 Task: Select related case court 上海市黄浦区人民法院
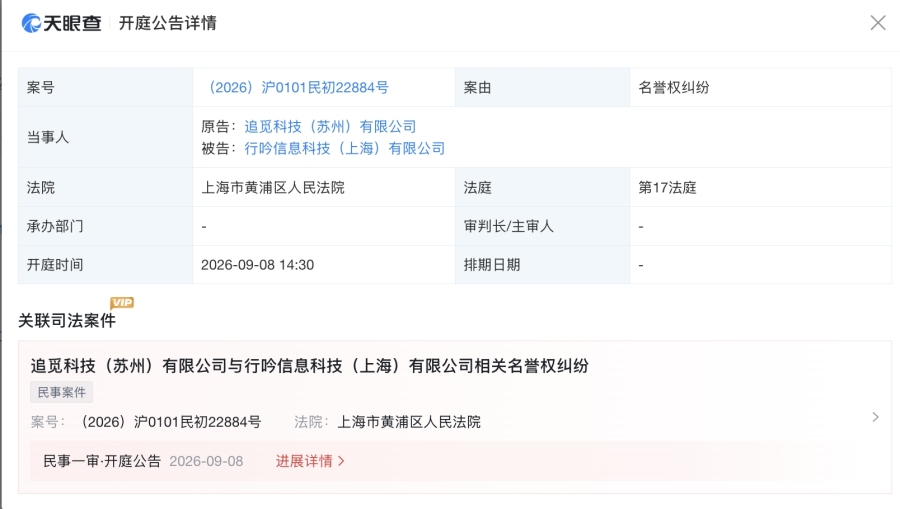409,422
